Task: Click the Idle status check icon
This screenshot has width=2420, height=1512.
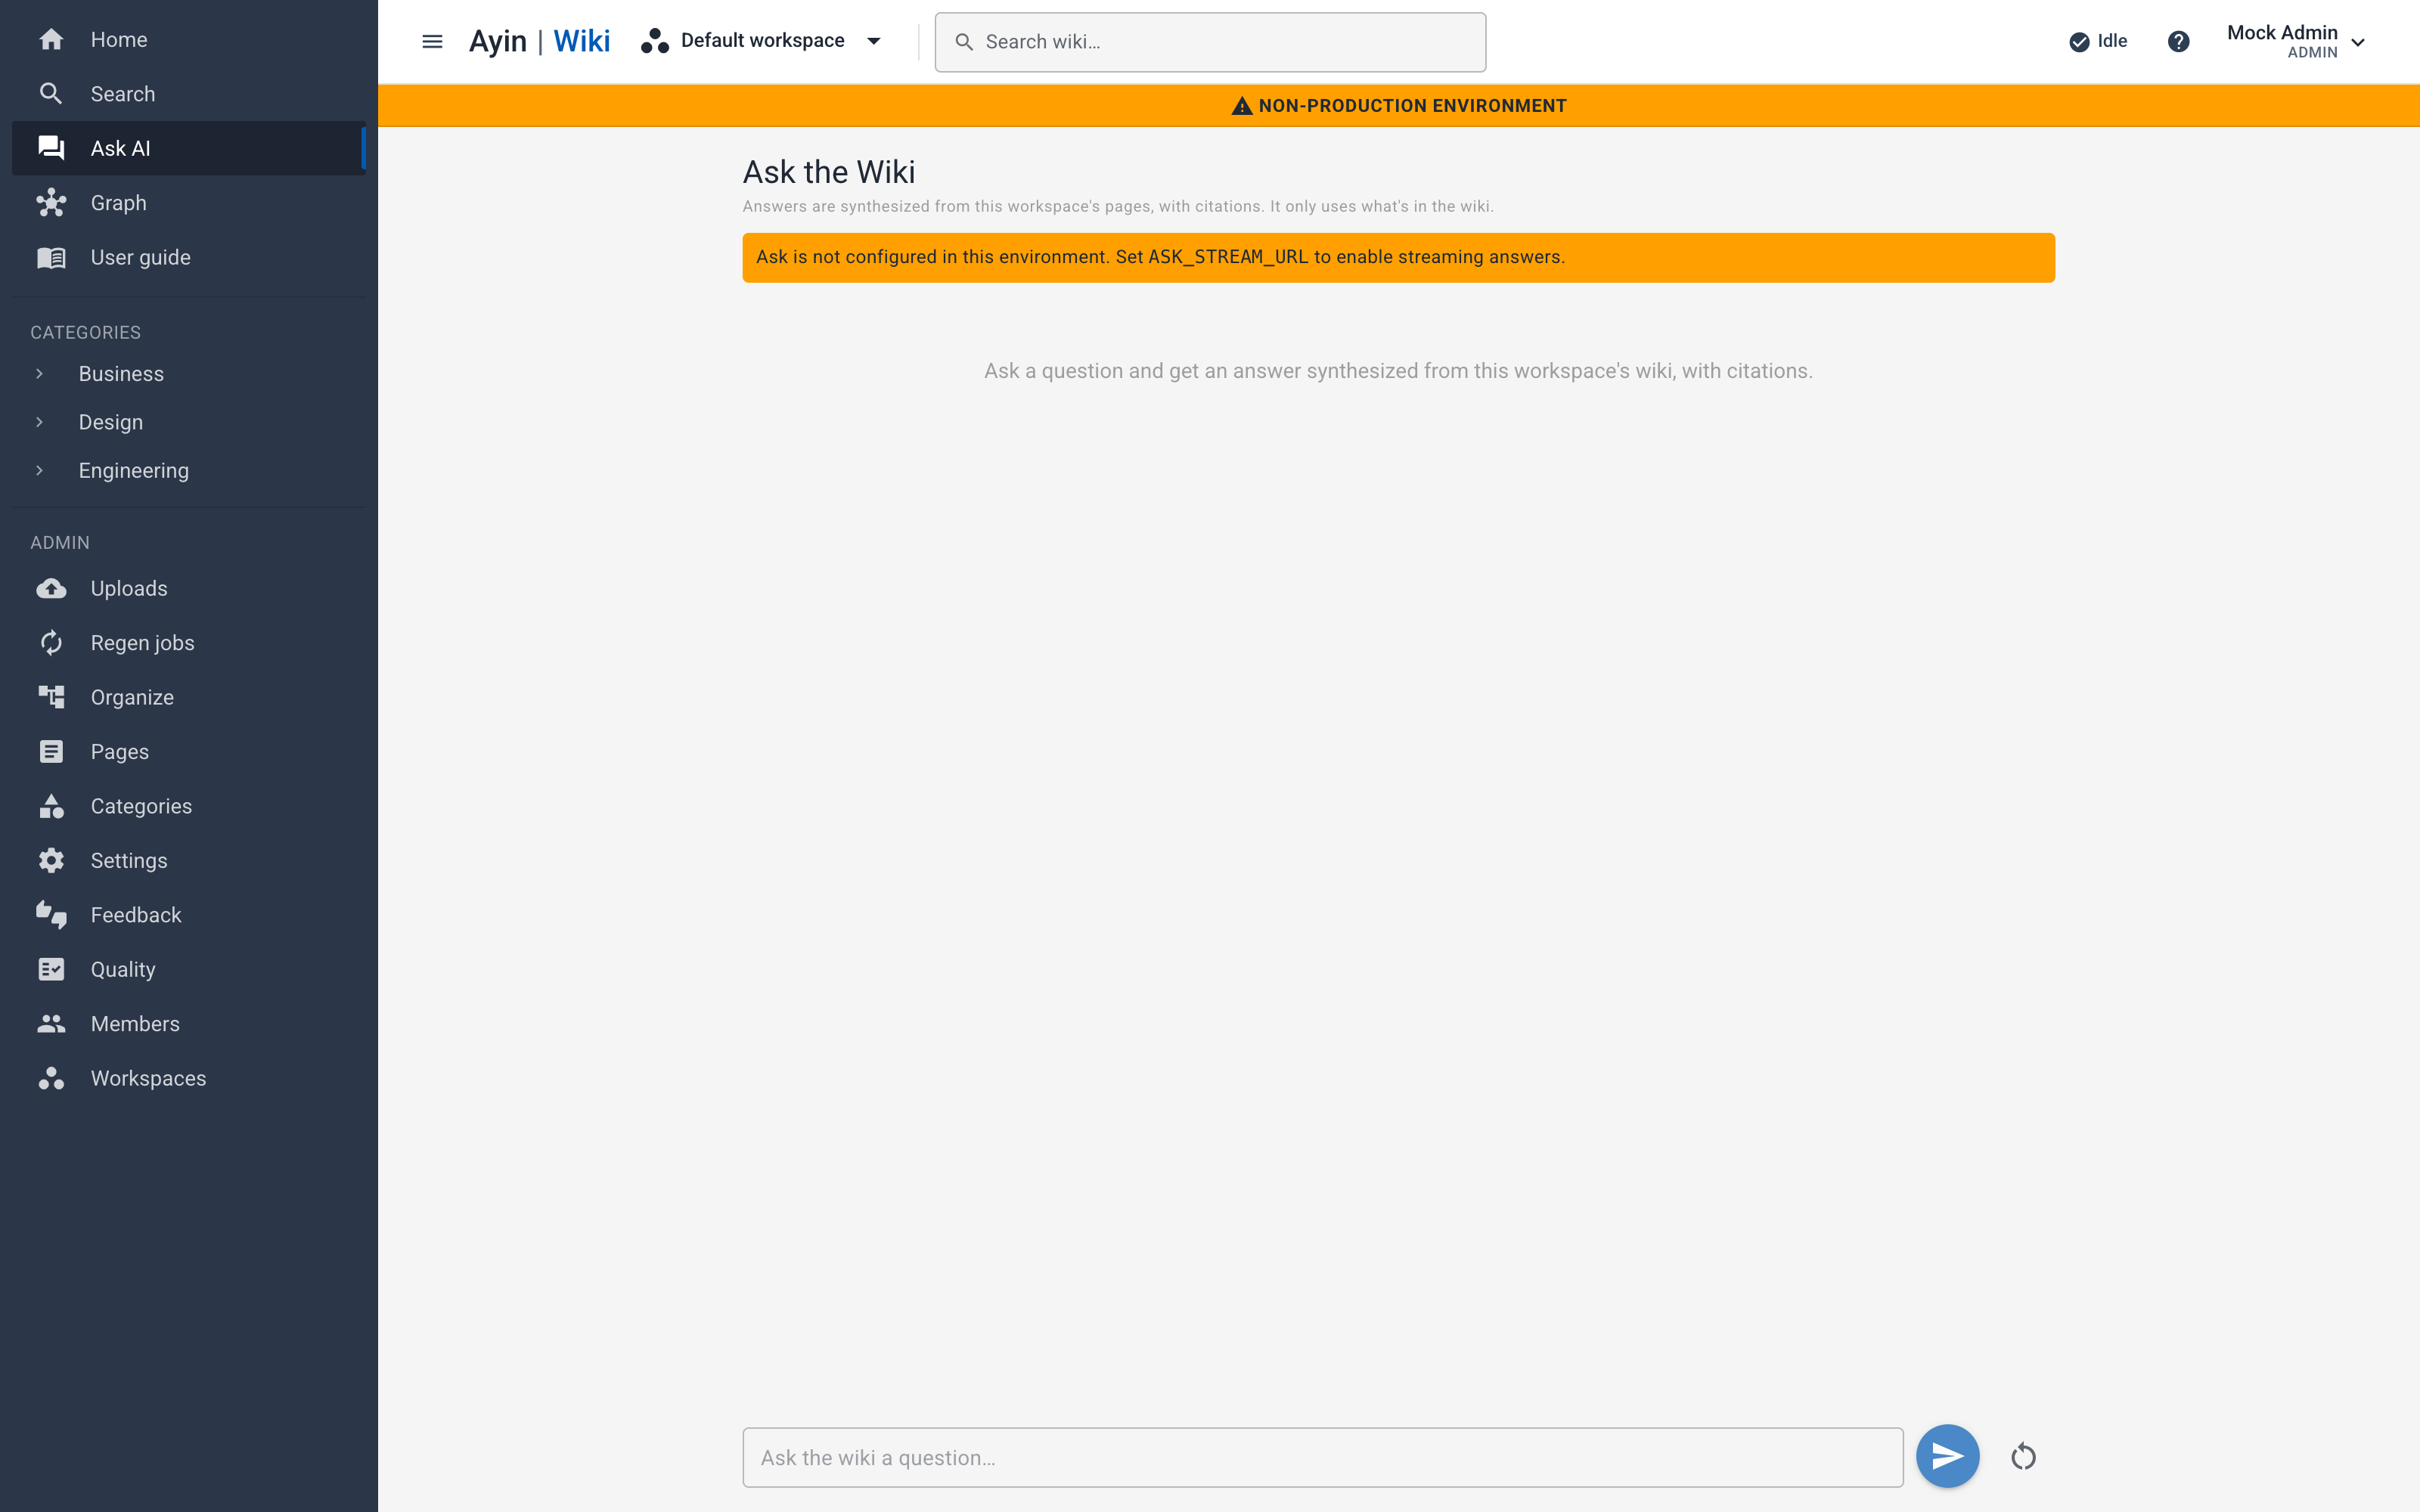Action: 2079,41
